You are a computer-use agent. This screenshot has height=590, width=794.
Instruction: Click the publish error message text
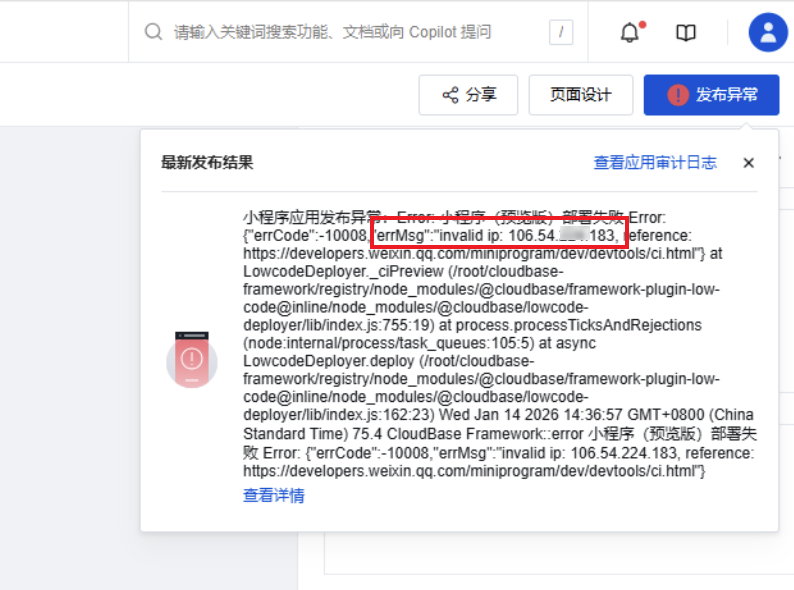tap(499, 344)
